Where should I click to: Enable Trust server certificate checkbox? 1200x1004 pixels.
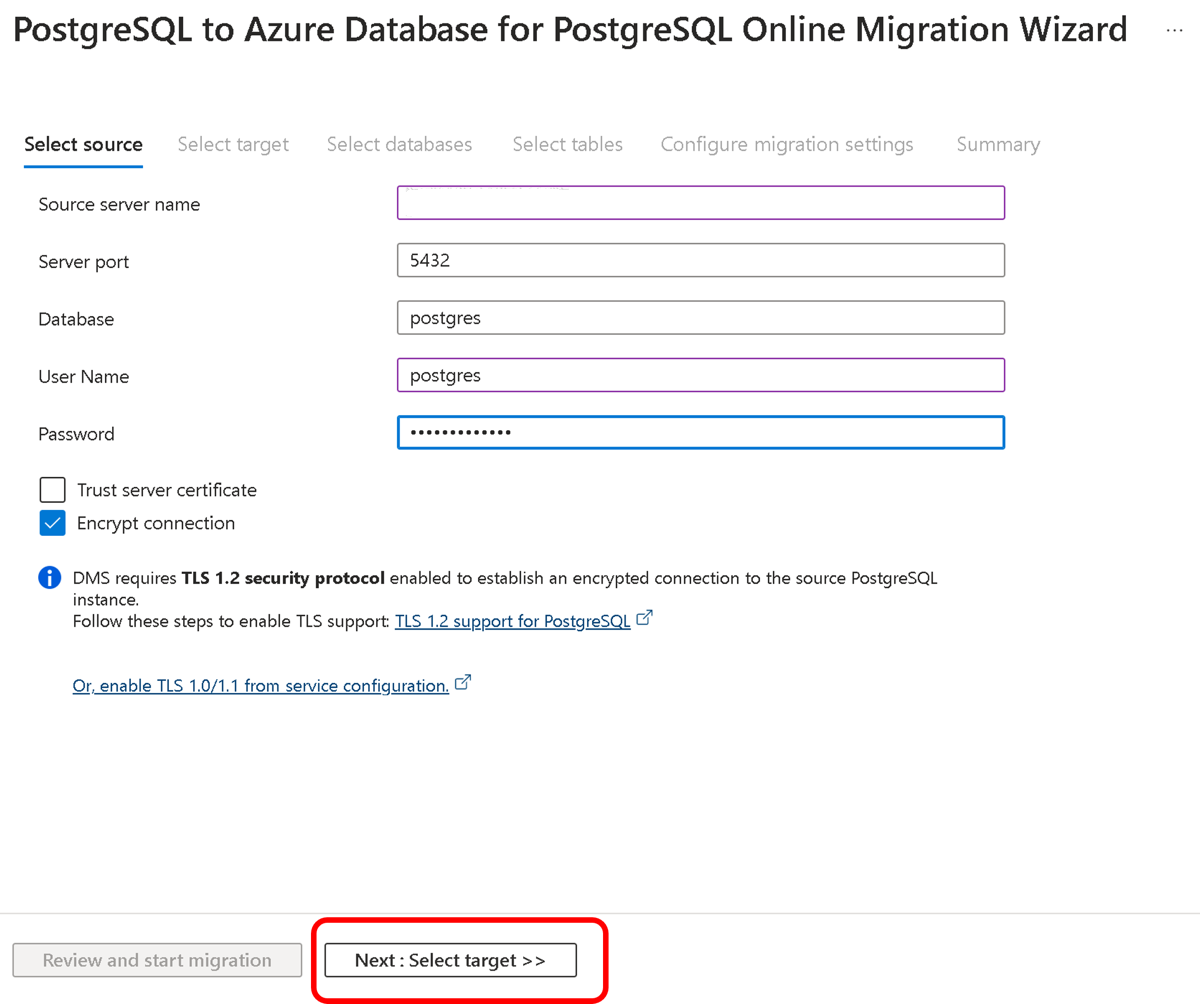[x=53, y=490]
